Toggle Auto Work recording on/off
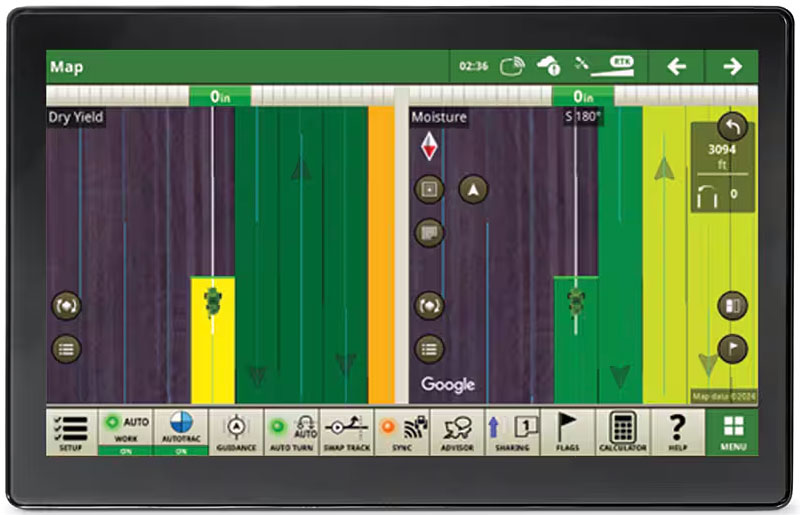The image size is (800, 515). point(125,431)
